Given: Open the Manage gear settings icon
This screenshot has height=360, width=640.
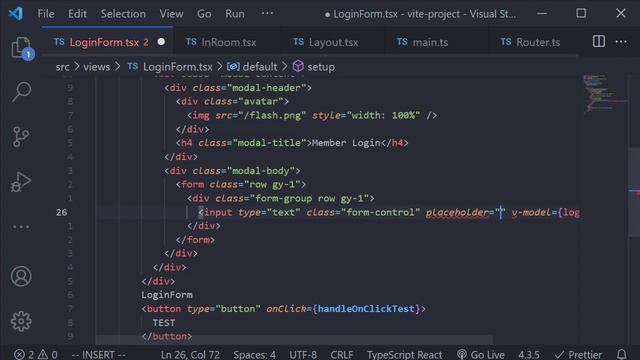Looking at the screenshot, I should tap(21, 321).
